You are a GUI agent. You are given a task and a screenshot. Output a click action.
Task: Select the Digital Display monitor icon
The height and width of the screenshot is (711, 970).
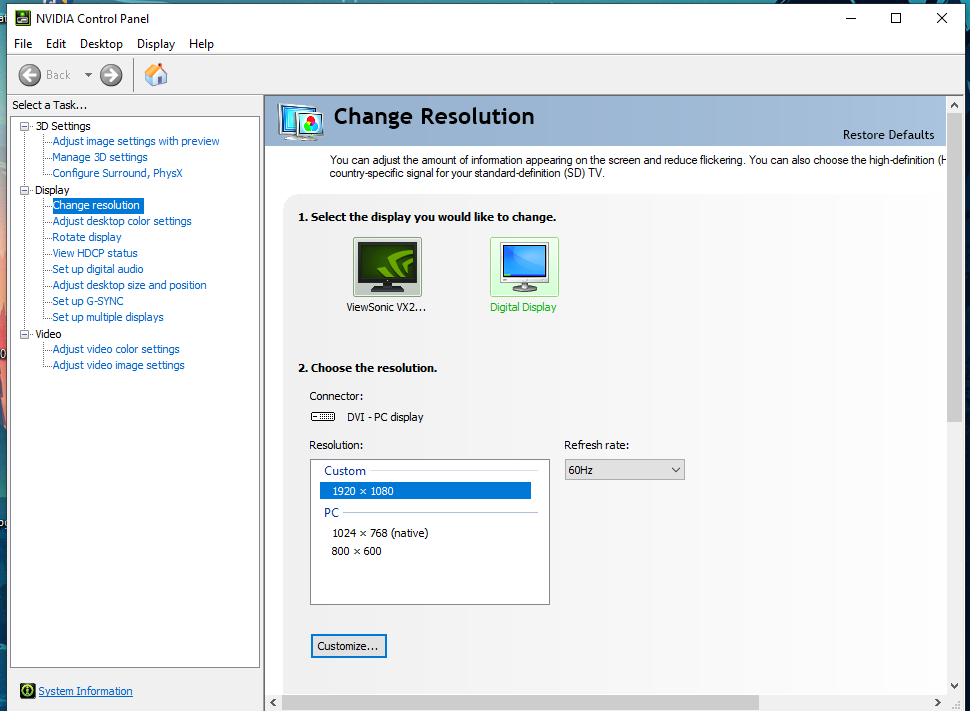tap(524, 267)
